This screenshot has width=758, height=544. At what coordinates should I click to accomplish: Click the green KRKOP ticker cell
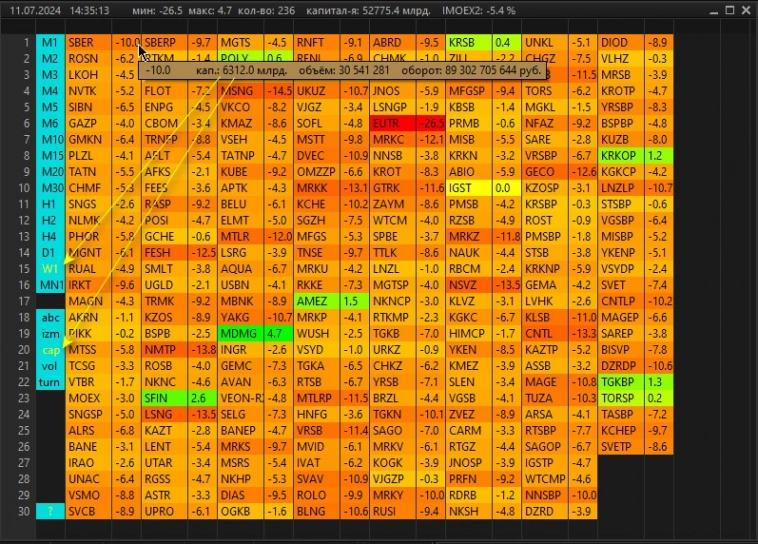[621, 156]
